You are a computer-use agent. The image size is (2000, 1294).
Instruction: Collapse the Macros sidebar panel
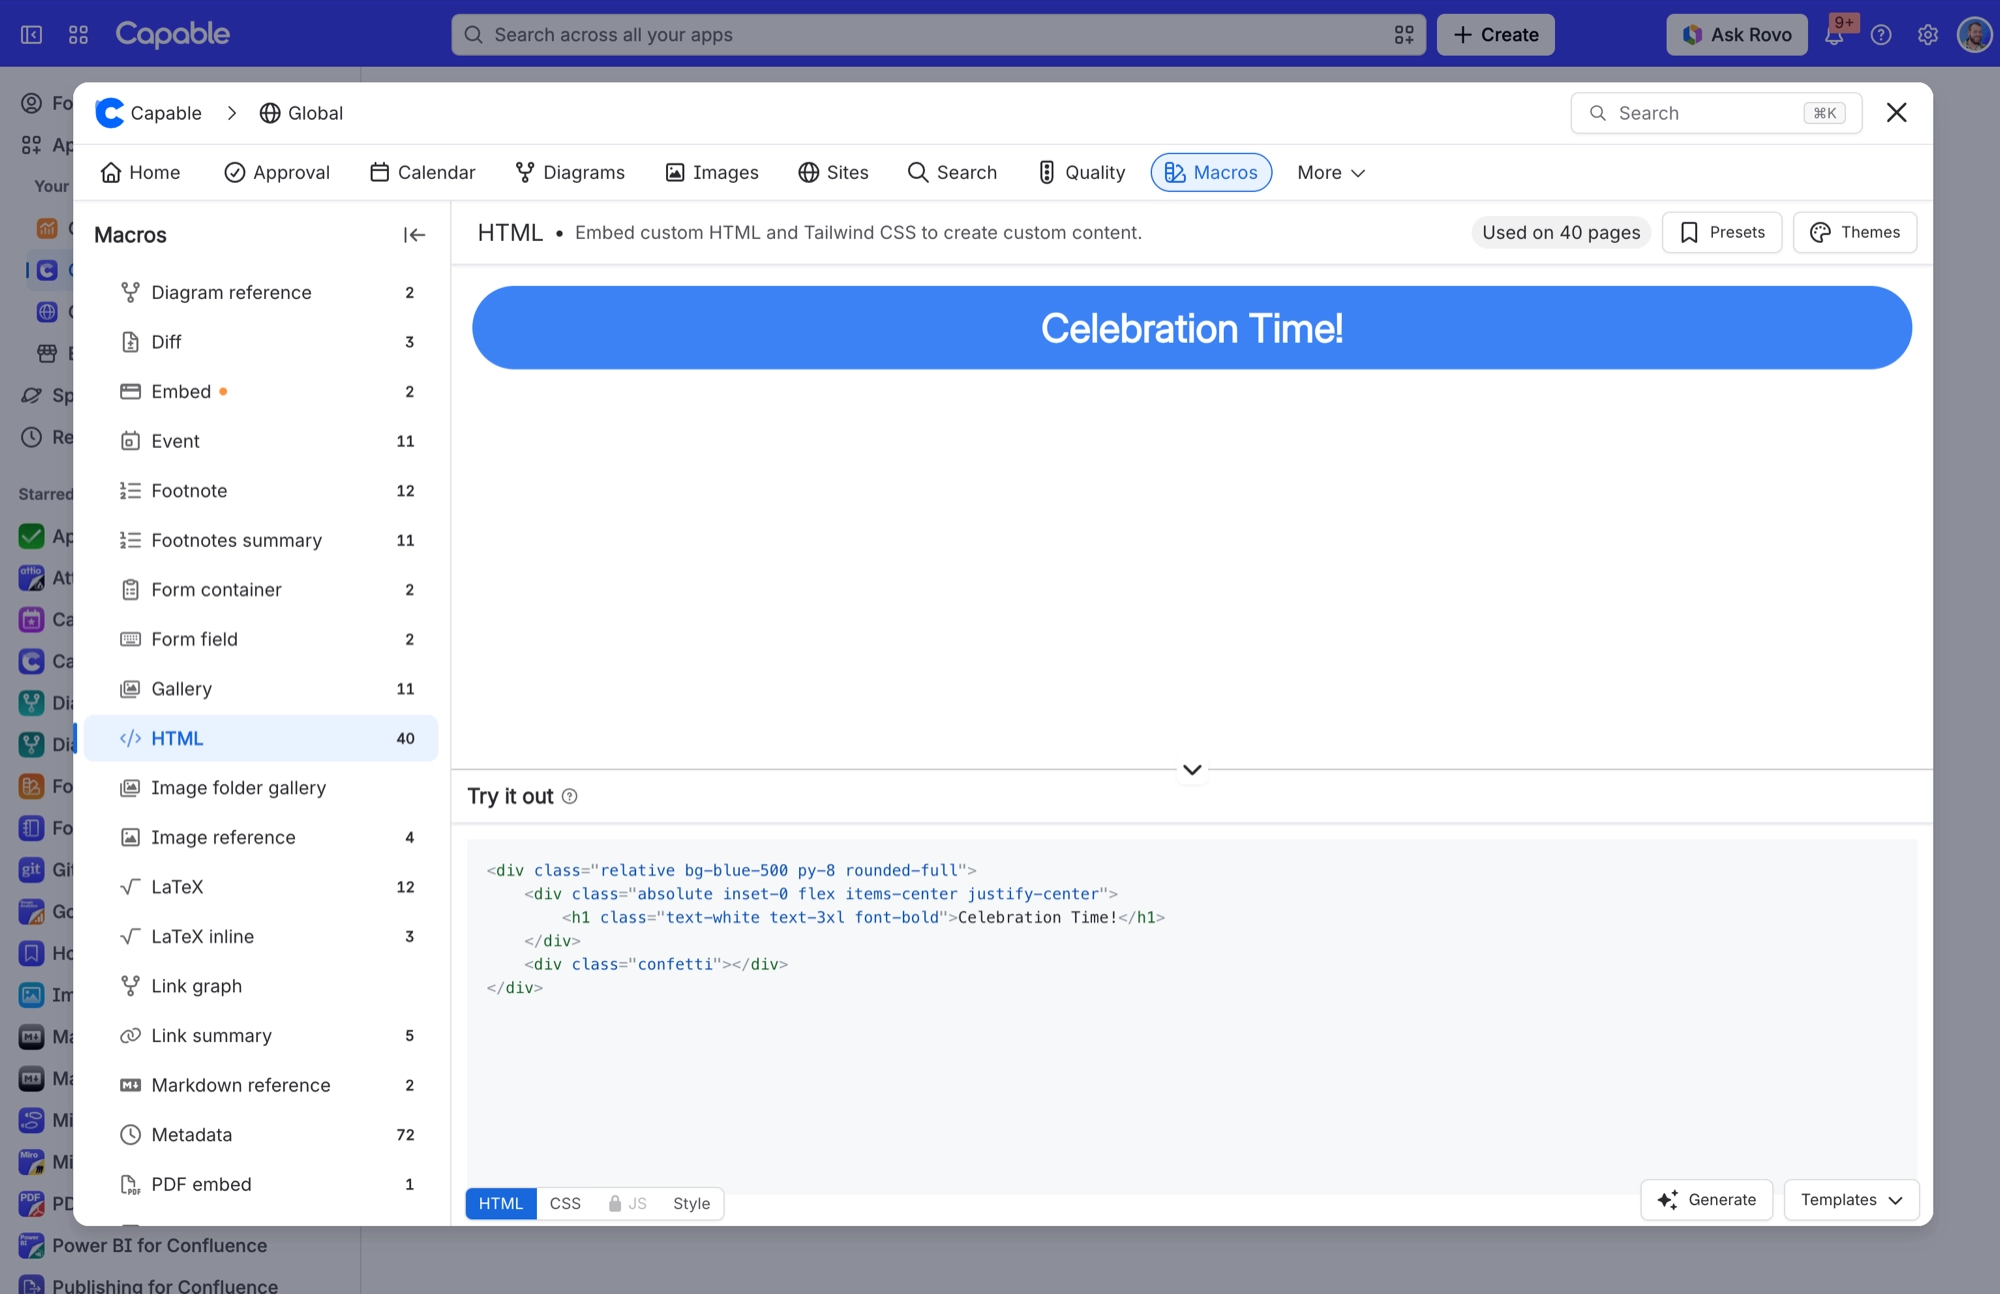coord(414,235)
